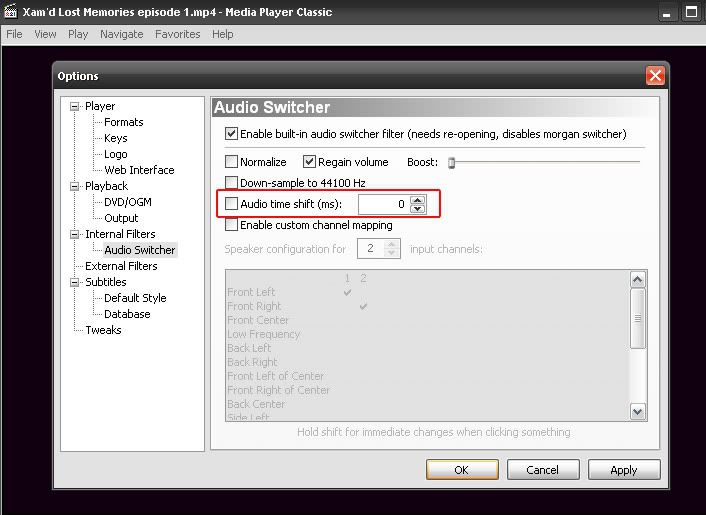
Task: Uncheck the Regain volume option
Action: (310, 162)
